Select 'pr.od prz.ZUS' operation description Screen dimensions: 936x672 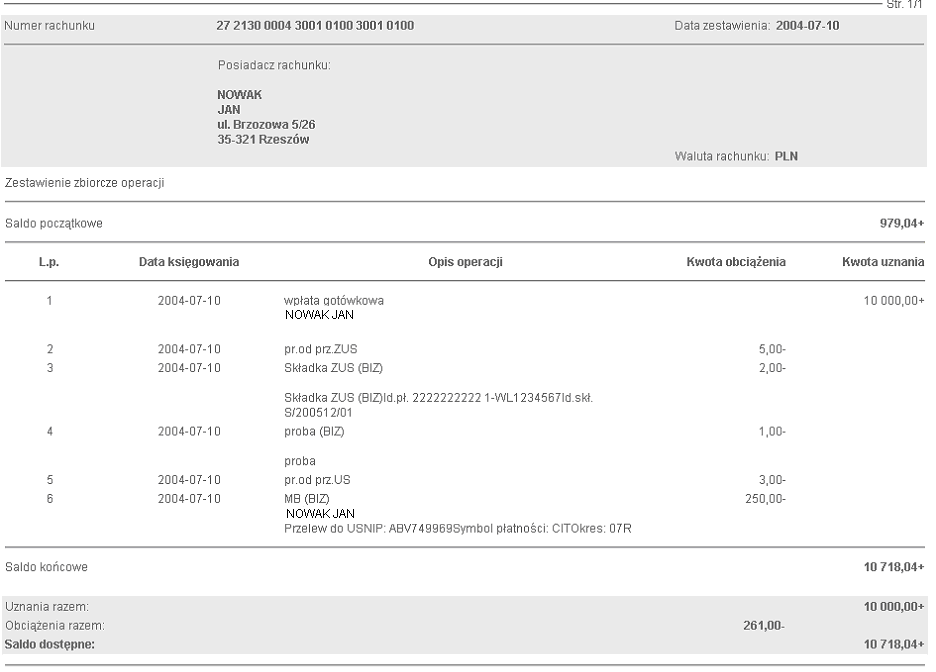tap(321, 349)
